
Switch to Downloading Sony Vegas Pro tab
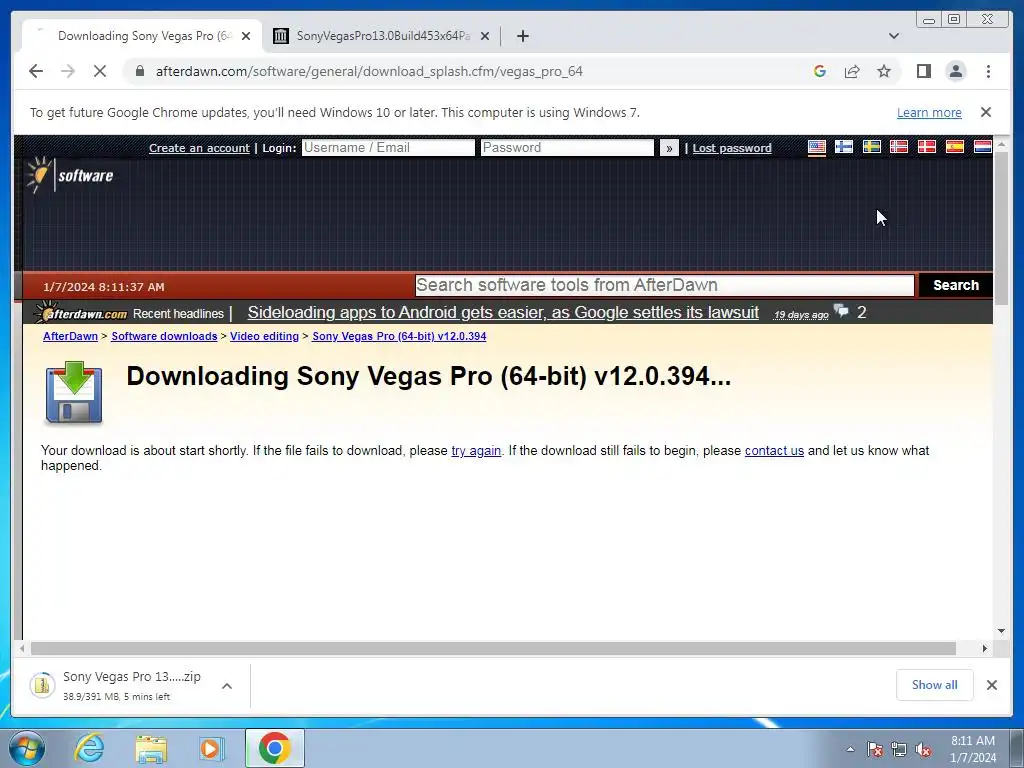(x=143, y=36)
